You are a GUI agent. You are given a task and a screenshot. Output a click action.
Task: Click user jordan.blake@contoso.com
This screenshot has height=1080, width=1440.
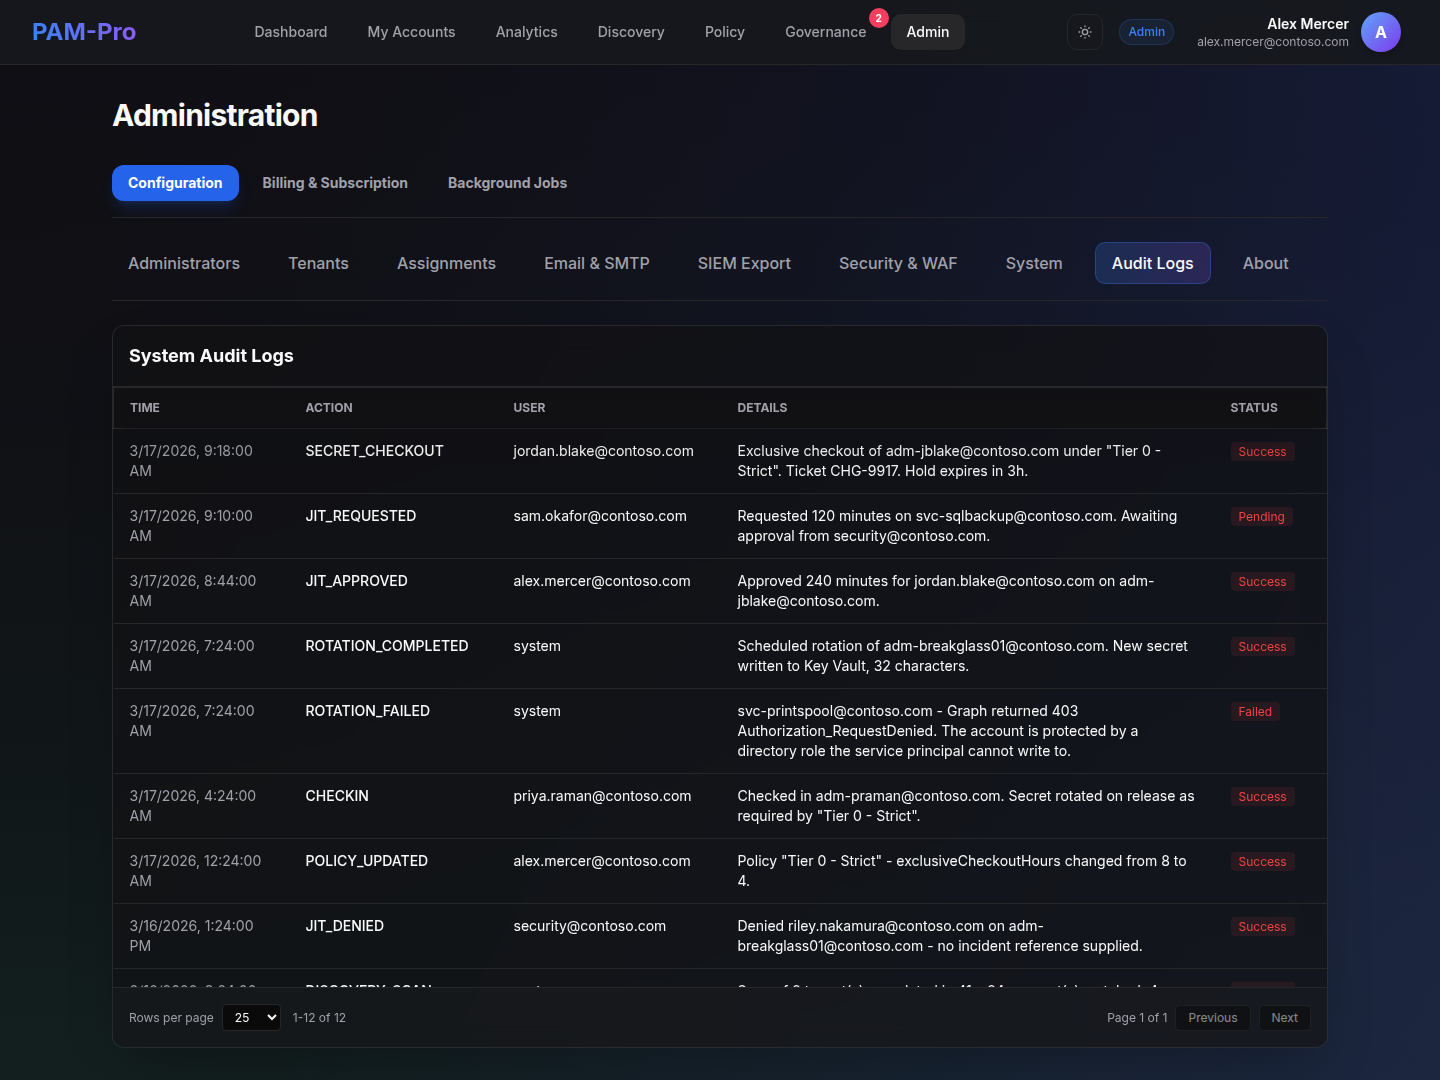[603, 451]
